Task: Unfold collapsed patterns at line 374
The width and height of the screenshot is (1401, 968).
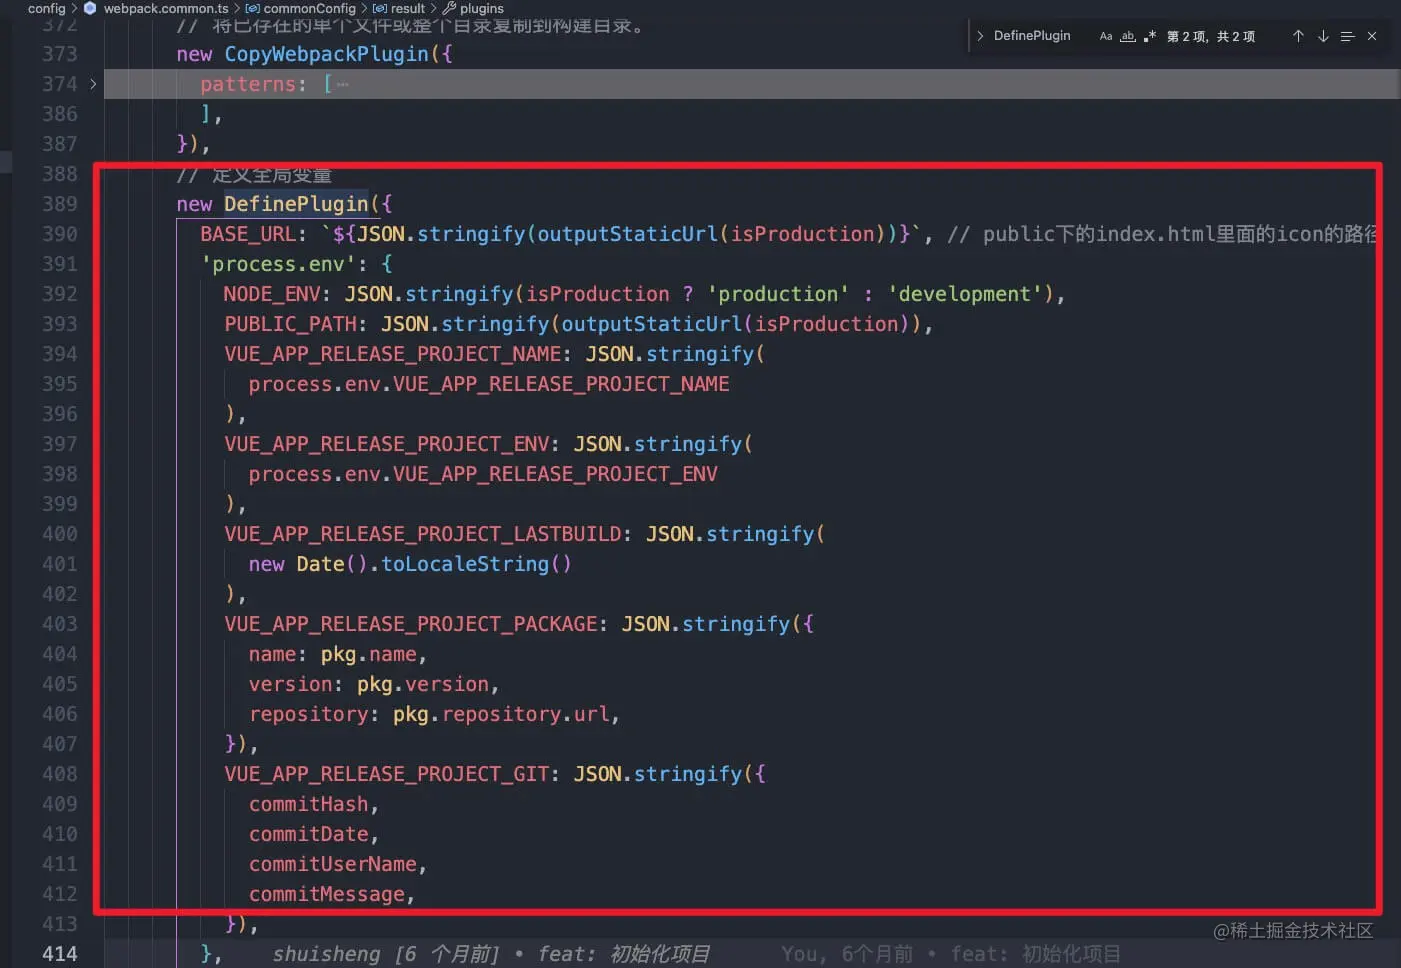Action: [x=93, y=84]
